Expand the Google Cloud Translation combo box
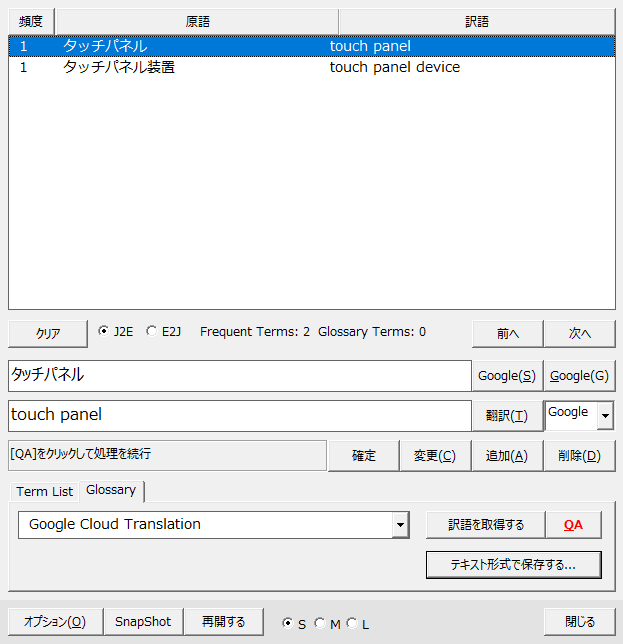This screenshot has width=623, height=644. pos(400,524)
